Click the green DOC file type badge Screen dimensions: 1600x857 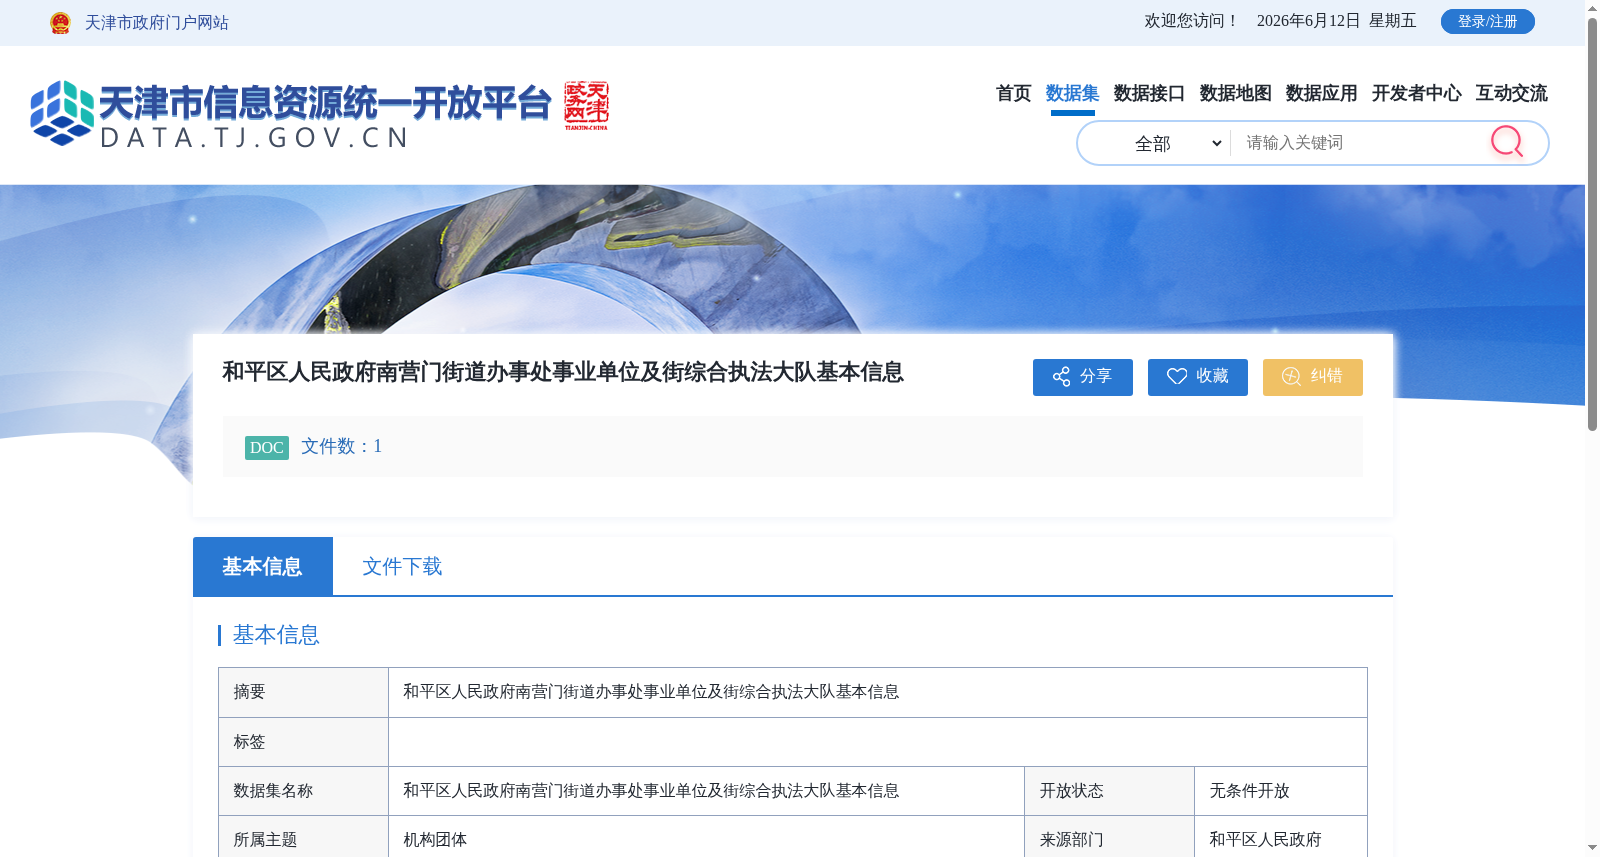coord(267,447)
